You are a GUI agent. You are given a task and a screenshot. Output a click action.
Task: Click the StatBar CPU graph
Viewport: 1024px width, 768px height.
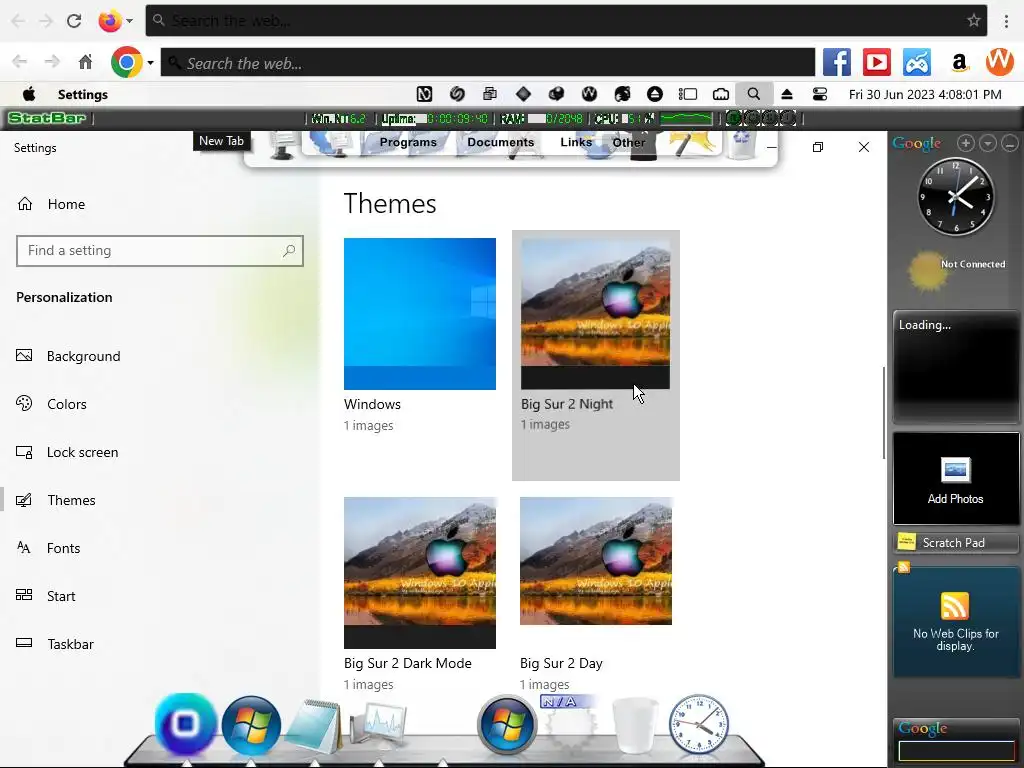click(686, 118)
